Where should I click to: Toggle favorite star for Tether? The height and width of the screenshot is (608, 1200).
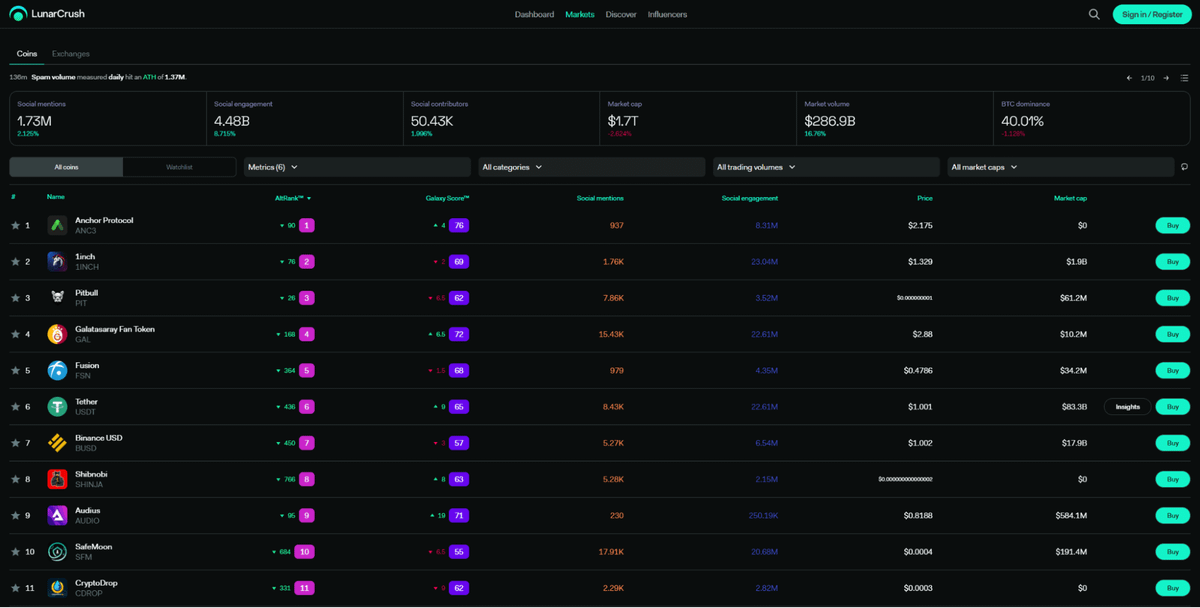15,407
